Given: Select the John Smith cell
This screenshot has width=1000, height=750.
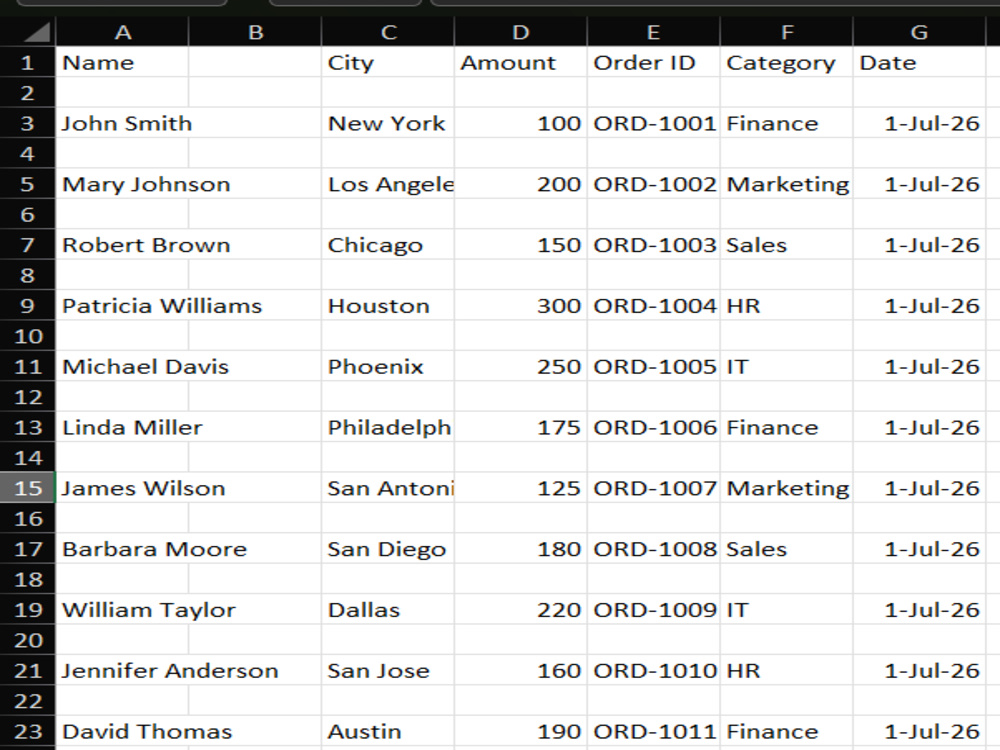Looking at the screenshot, I should (x=122, y=122).
